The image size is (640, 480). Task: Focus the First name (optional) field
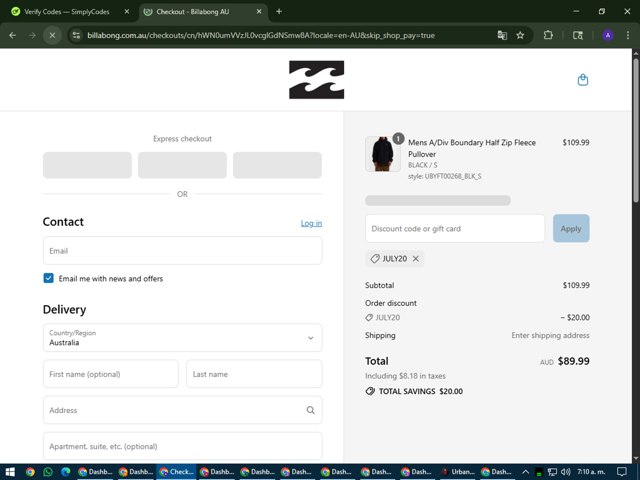pyautogui.click(x=111, y=374)
